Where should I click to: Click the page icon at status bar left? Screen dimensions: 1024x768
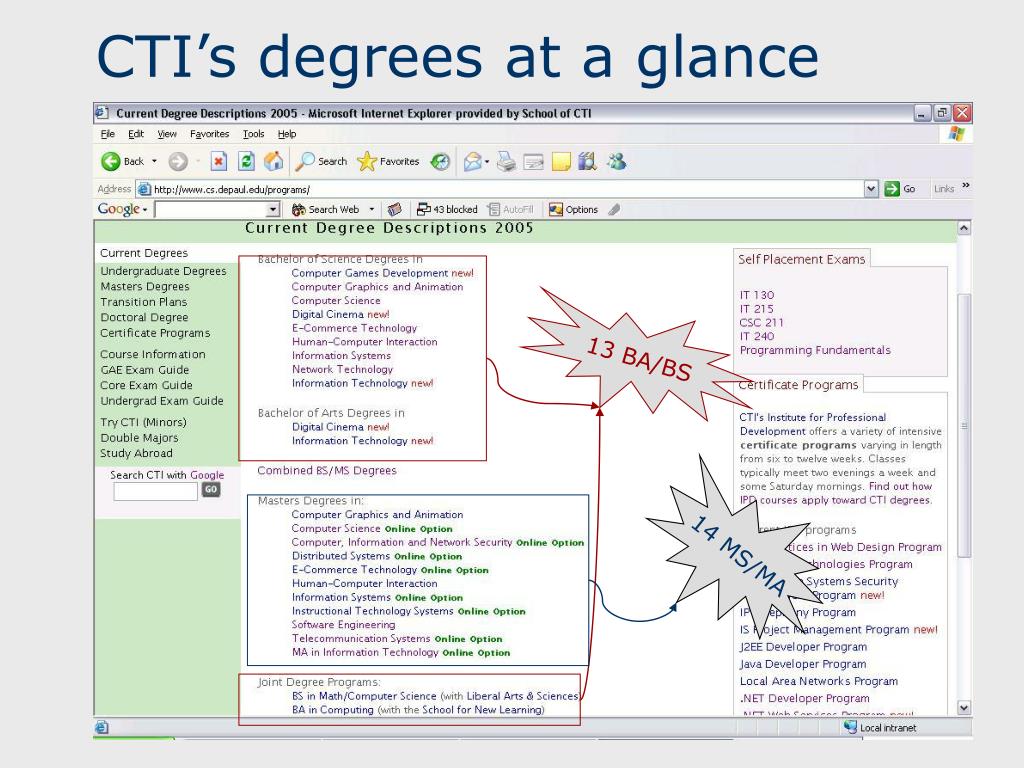coord(102,728)
